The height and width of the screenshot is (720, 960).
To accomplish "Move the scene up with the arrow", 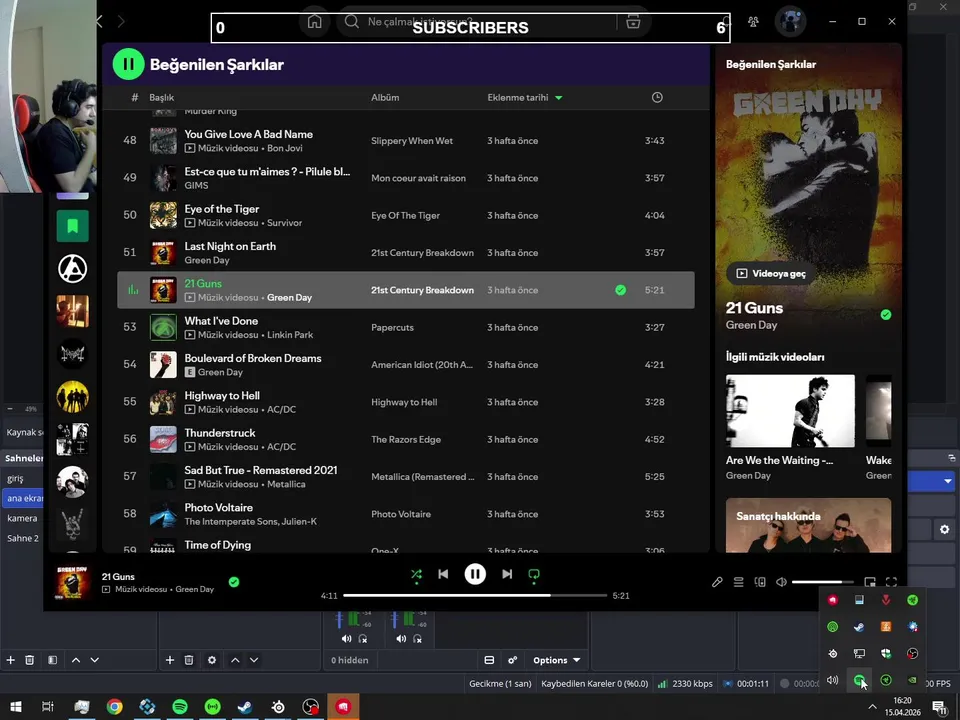I will 76,660.
